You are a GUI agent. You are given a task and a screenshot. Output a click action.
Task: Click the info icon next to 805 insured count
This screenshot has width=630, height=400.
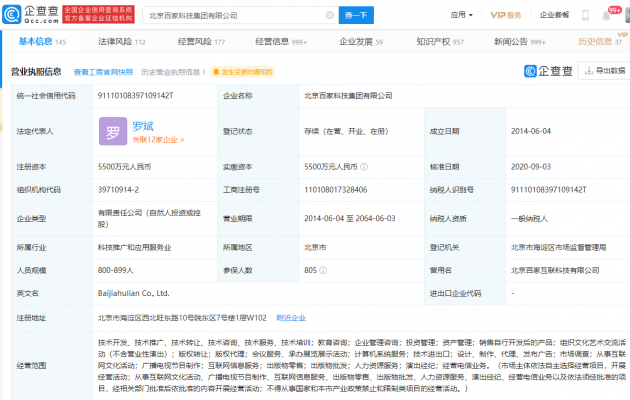point(323,270)
